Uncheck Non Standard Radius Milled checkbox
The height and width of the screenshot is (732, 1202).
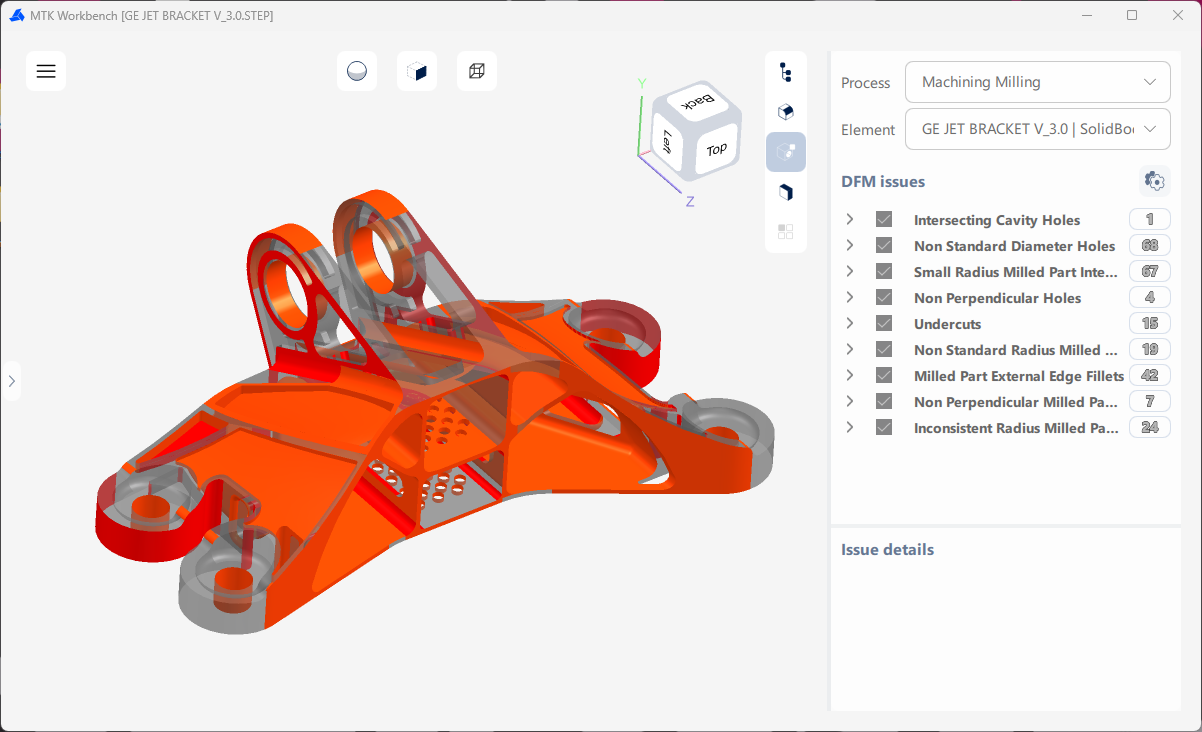[884, 350]
